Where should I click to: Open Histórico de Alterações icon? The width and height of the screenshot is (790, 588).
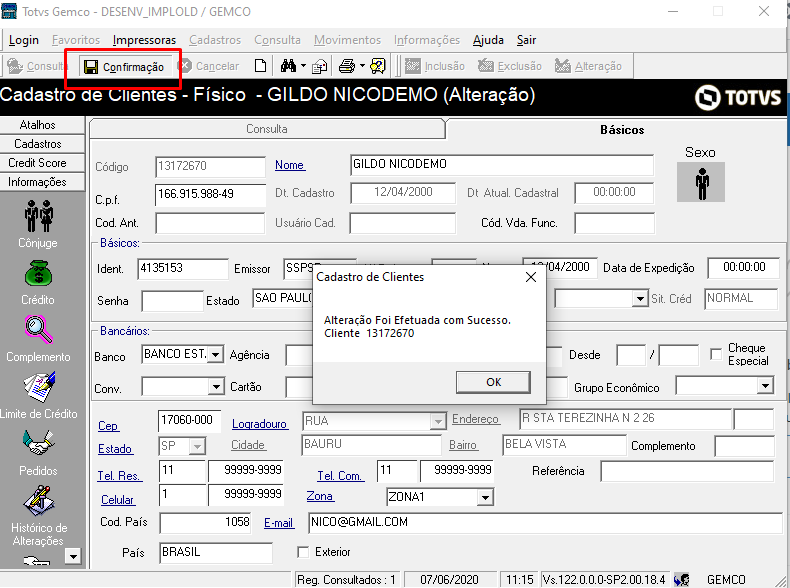(x=39, y=501)
